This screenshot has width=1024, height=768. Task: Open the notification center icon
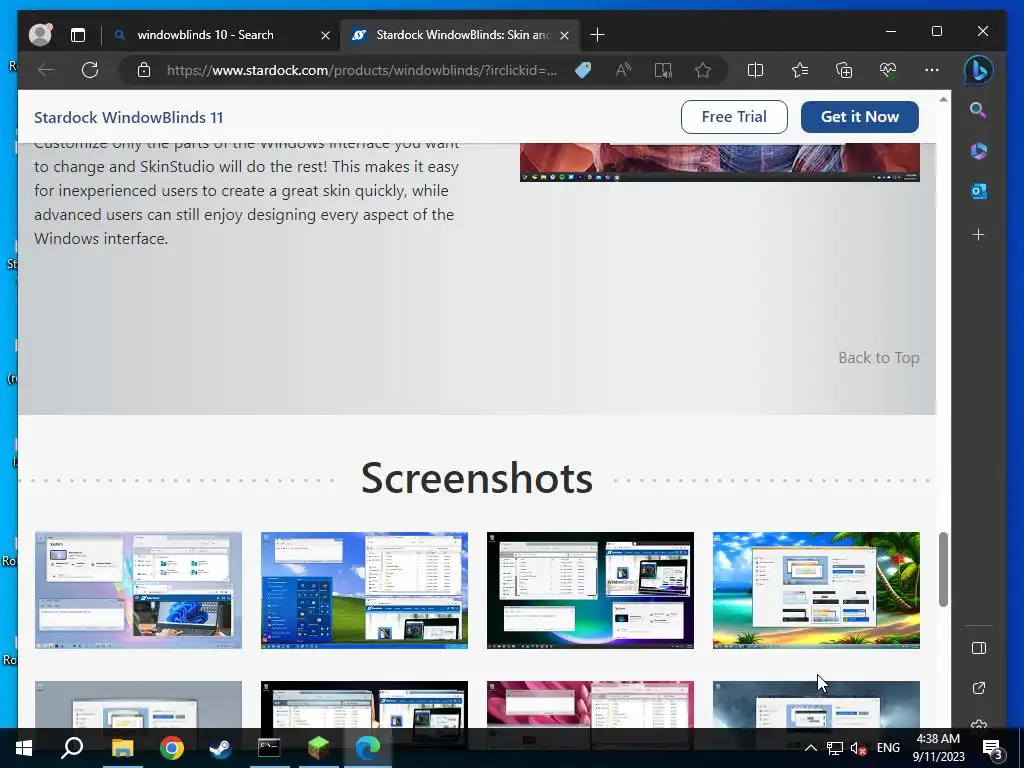tap(992, 749)
